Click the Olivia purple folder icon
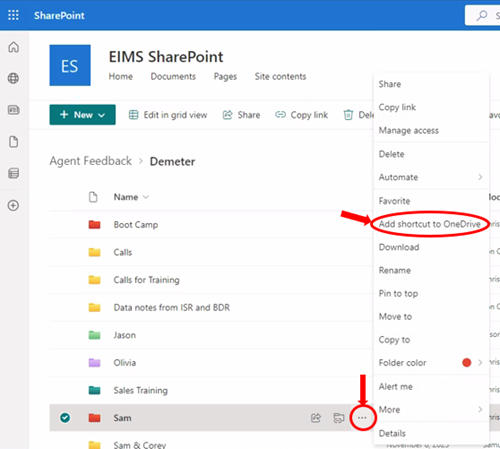Image resolution: width=500 pixels, height=449 pixels. [x=94, y=362]
